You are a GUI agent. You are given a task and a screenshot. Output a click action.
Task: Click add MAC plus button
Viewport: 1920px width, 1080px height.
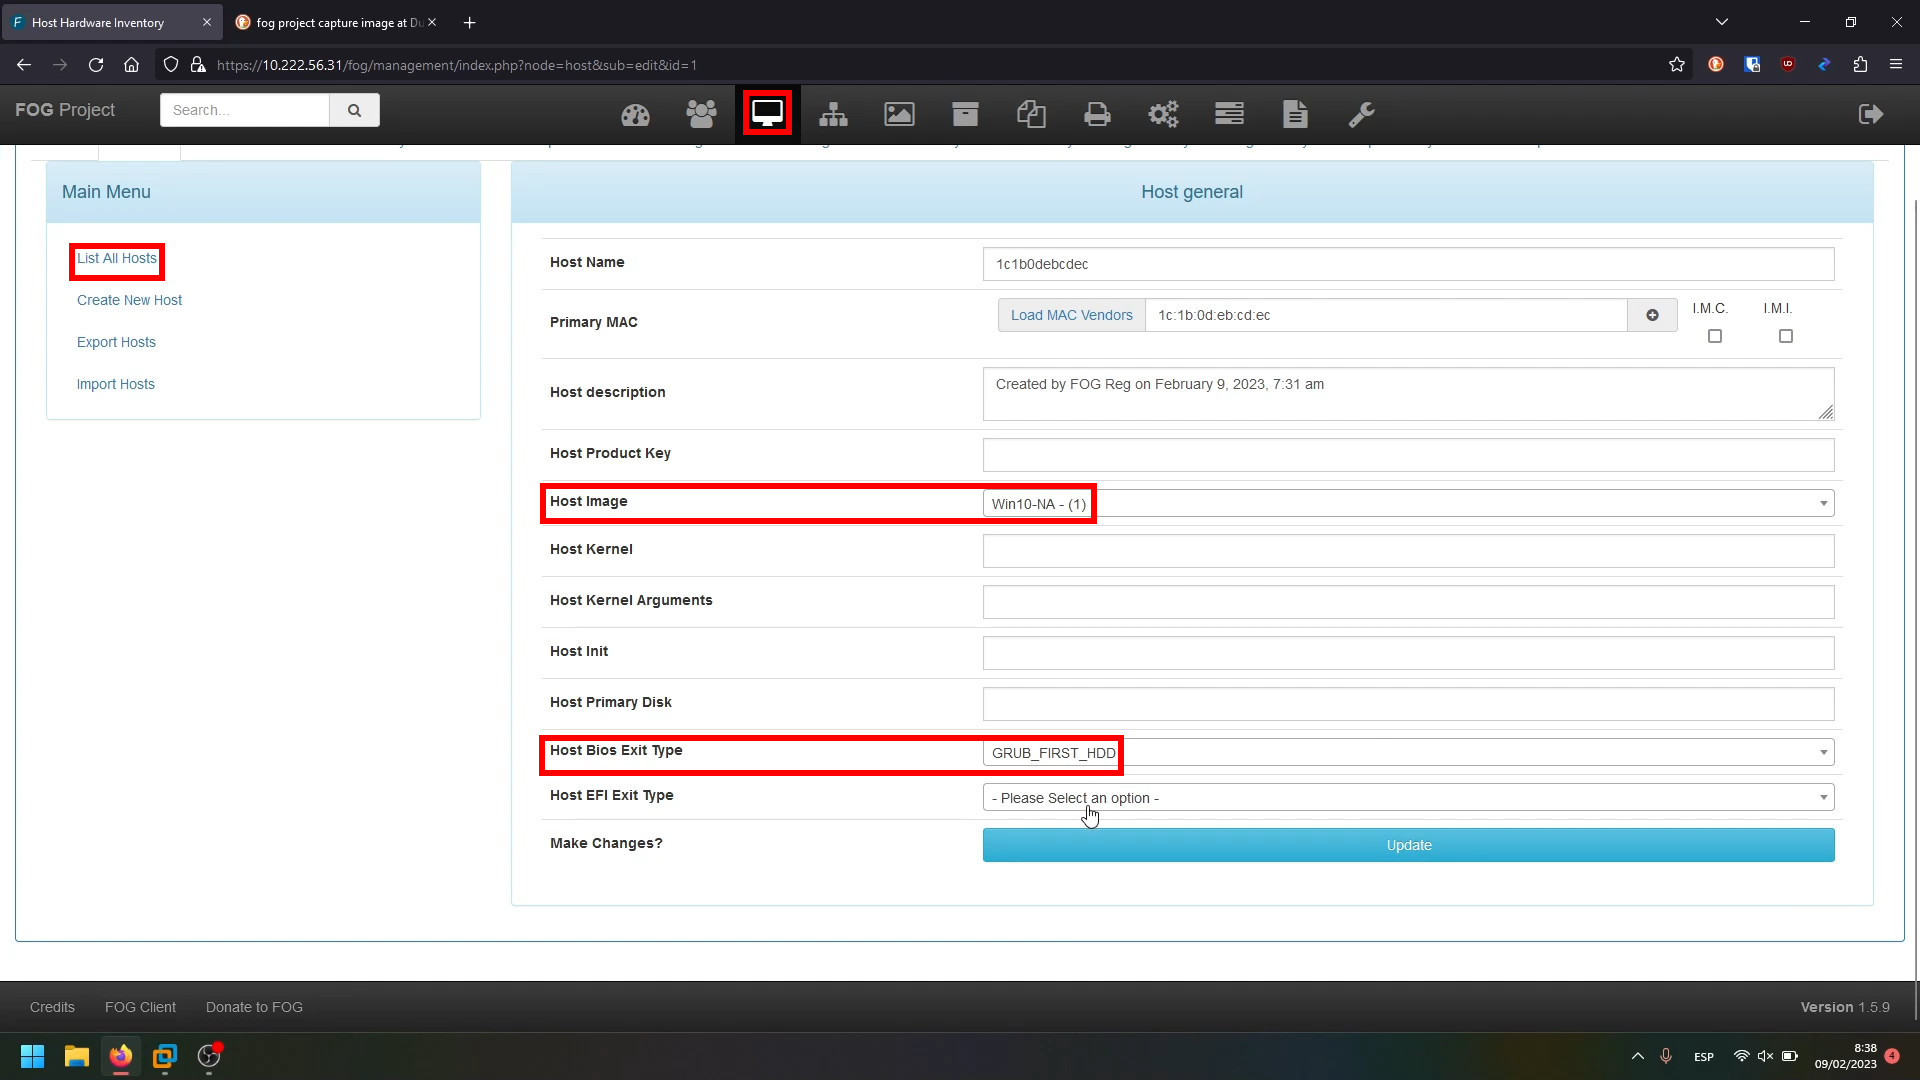pyautogui.click(x=1652, y=315)
